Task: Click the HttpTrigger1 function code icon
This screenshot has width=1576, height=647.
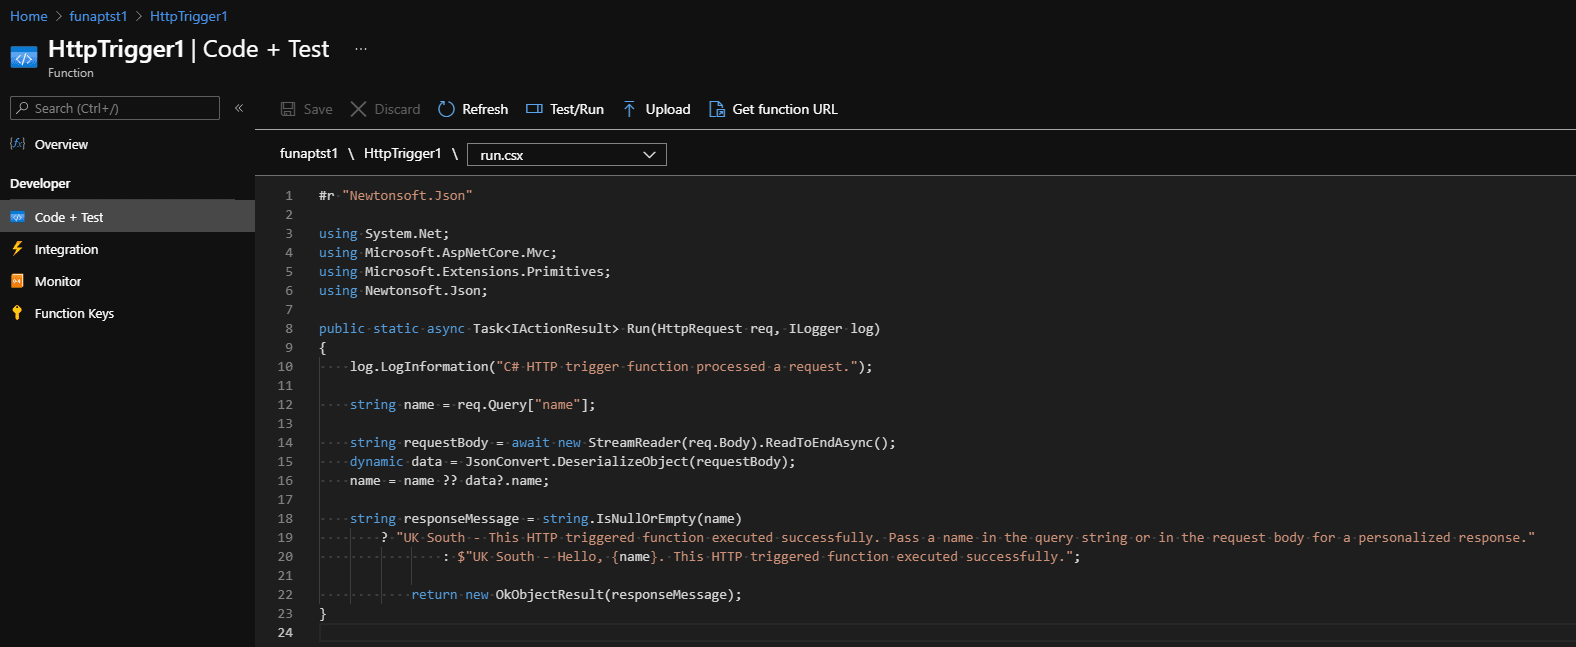Action: pyautogui.click(x=24, y=58)
